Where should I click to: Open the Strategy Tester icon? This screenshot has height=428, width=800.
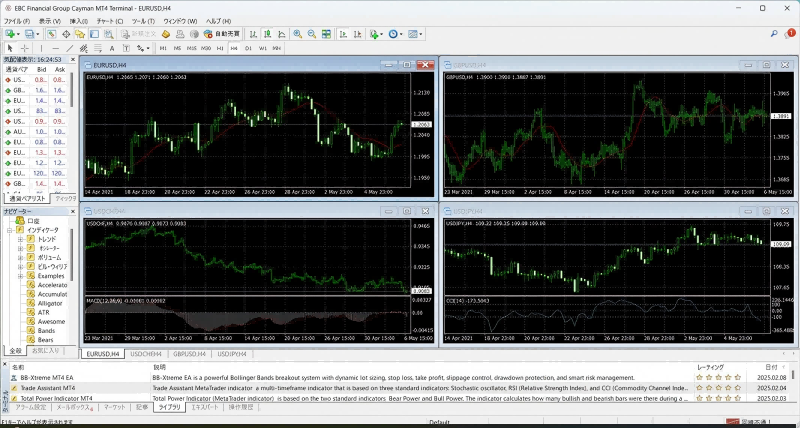click(109, 34)
